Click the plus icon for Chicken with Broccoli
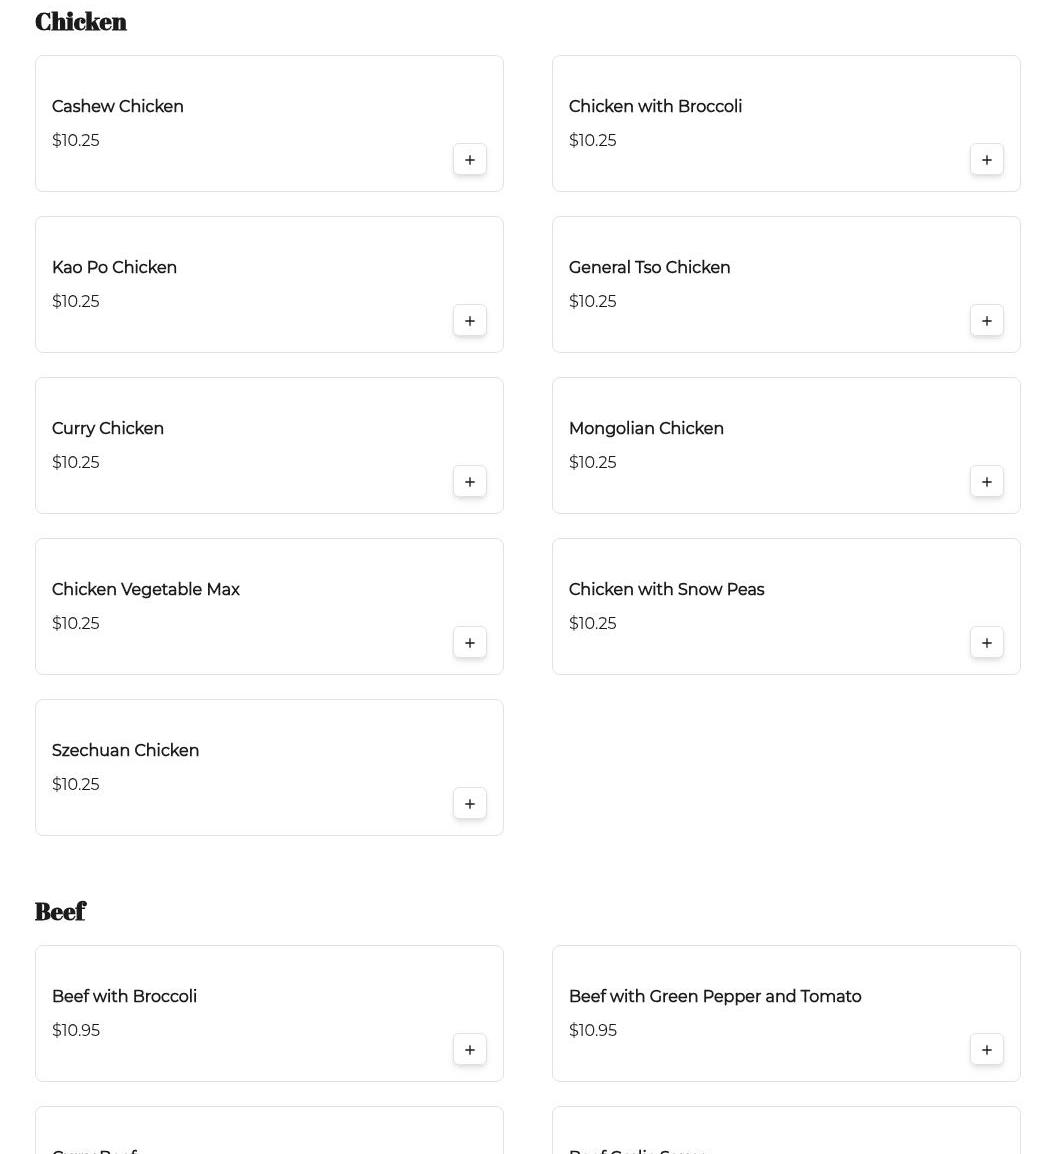This screenshot has width=1050, height=1154. [987, 160]
